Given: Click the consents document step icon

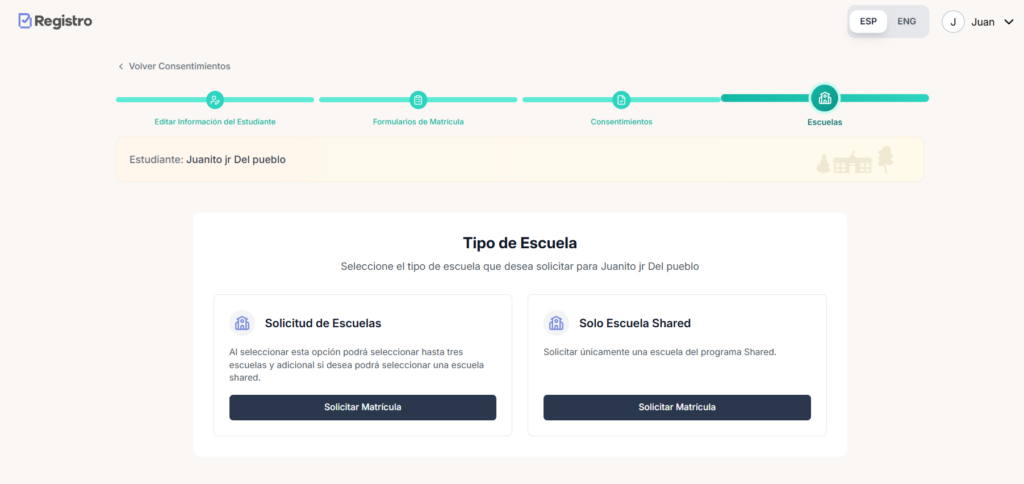Looking at the screenshot, I should 621,100.
